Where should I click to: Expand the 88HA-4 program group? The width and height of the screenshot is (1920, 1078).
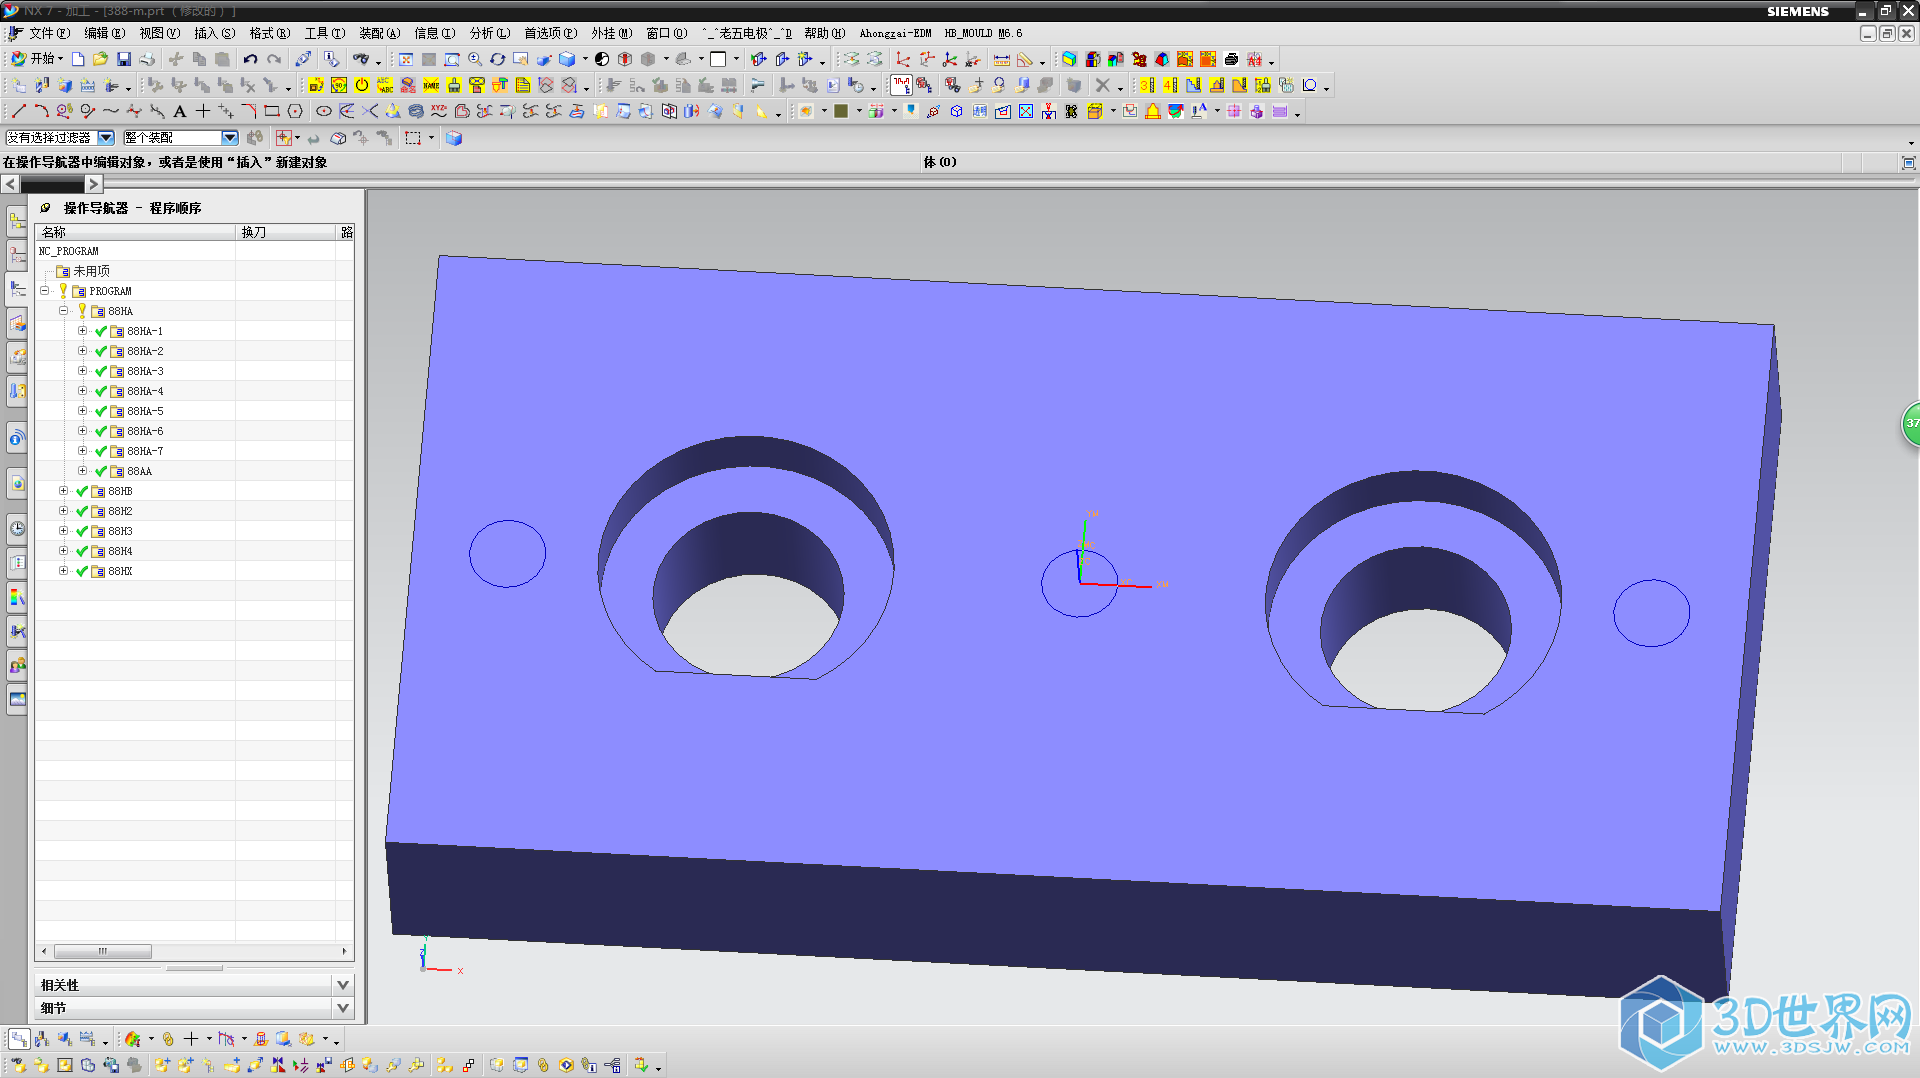point(82,391)
